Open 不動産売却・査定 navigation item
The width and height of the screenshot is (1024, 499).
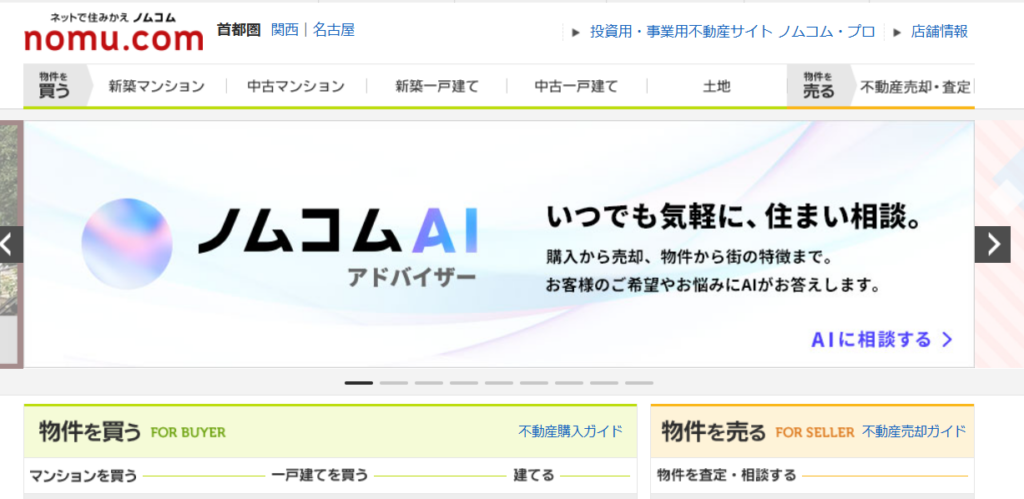click(x=915, y=87)
